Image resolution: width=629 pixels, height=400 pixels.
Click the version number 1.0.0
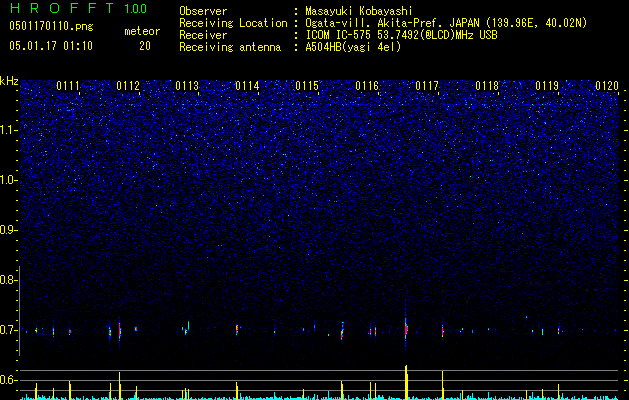136,8
